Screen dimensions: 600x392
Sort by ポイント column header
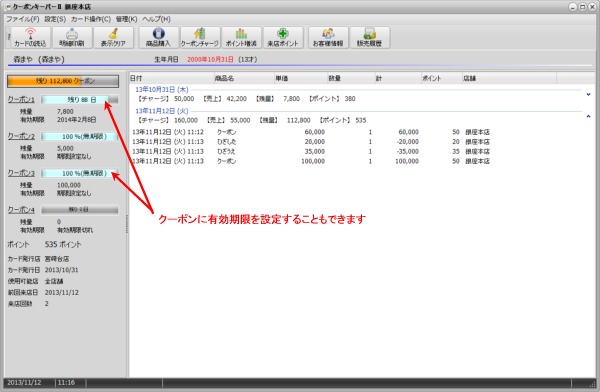[x=442, y=78]
